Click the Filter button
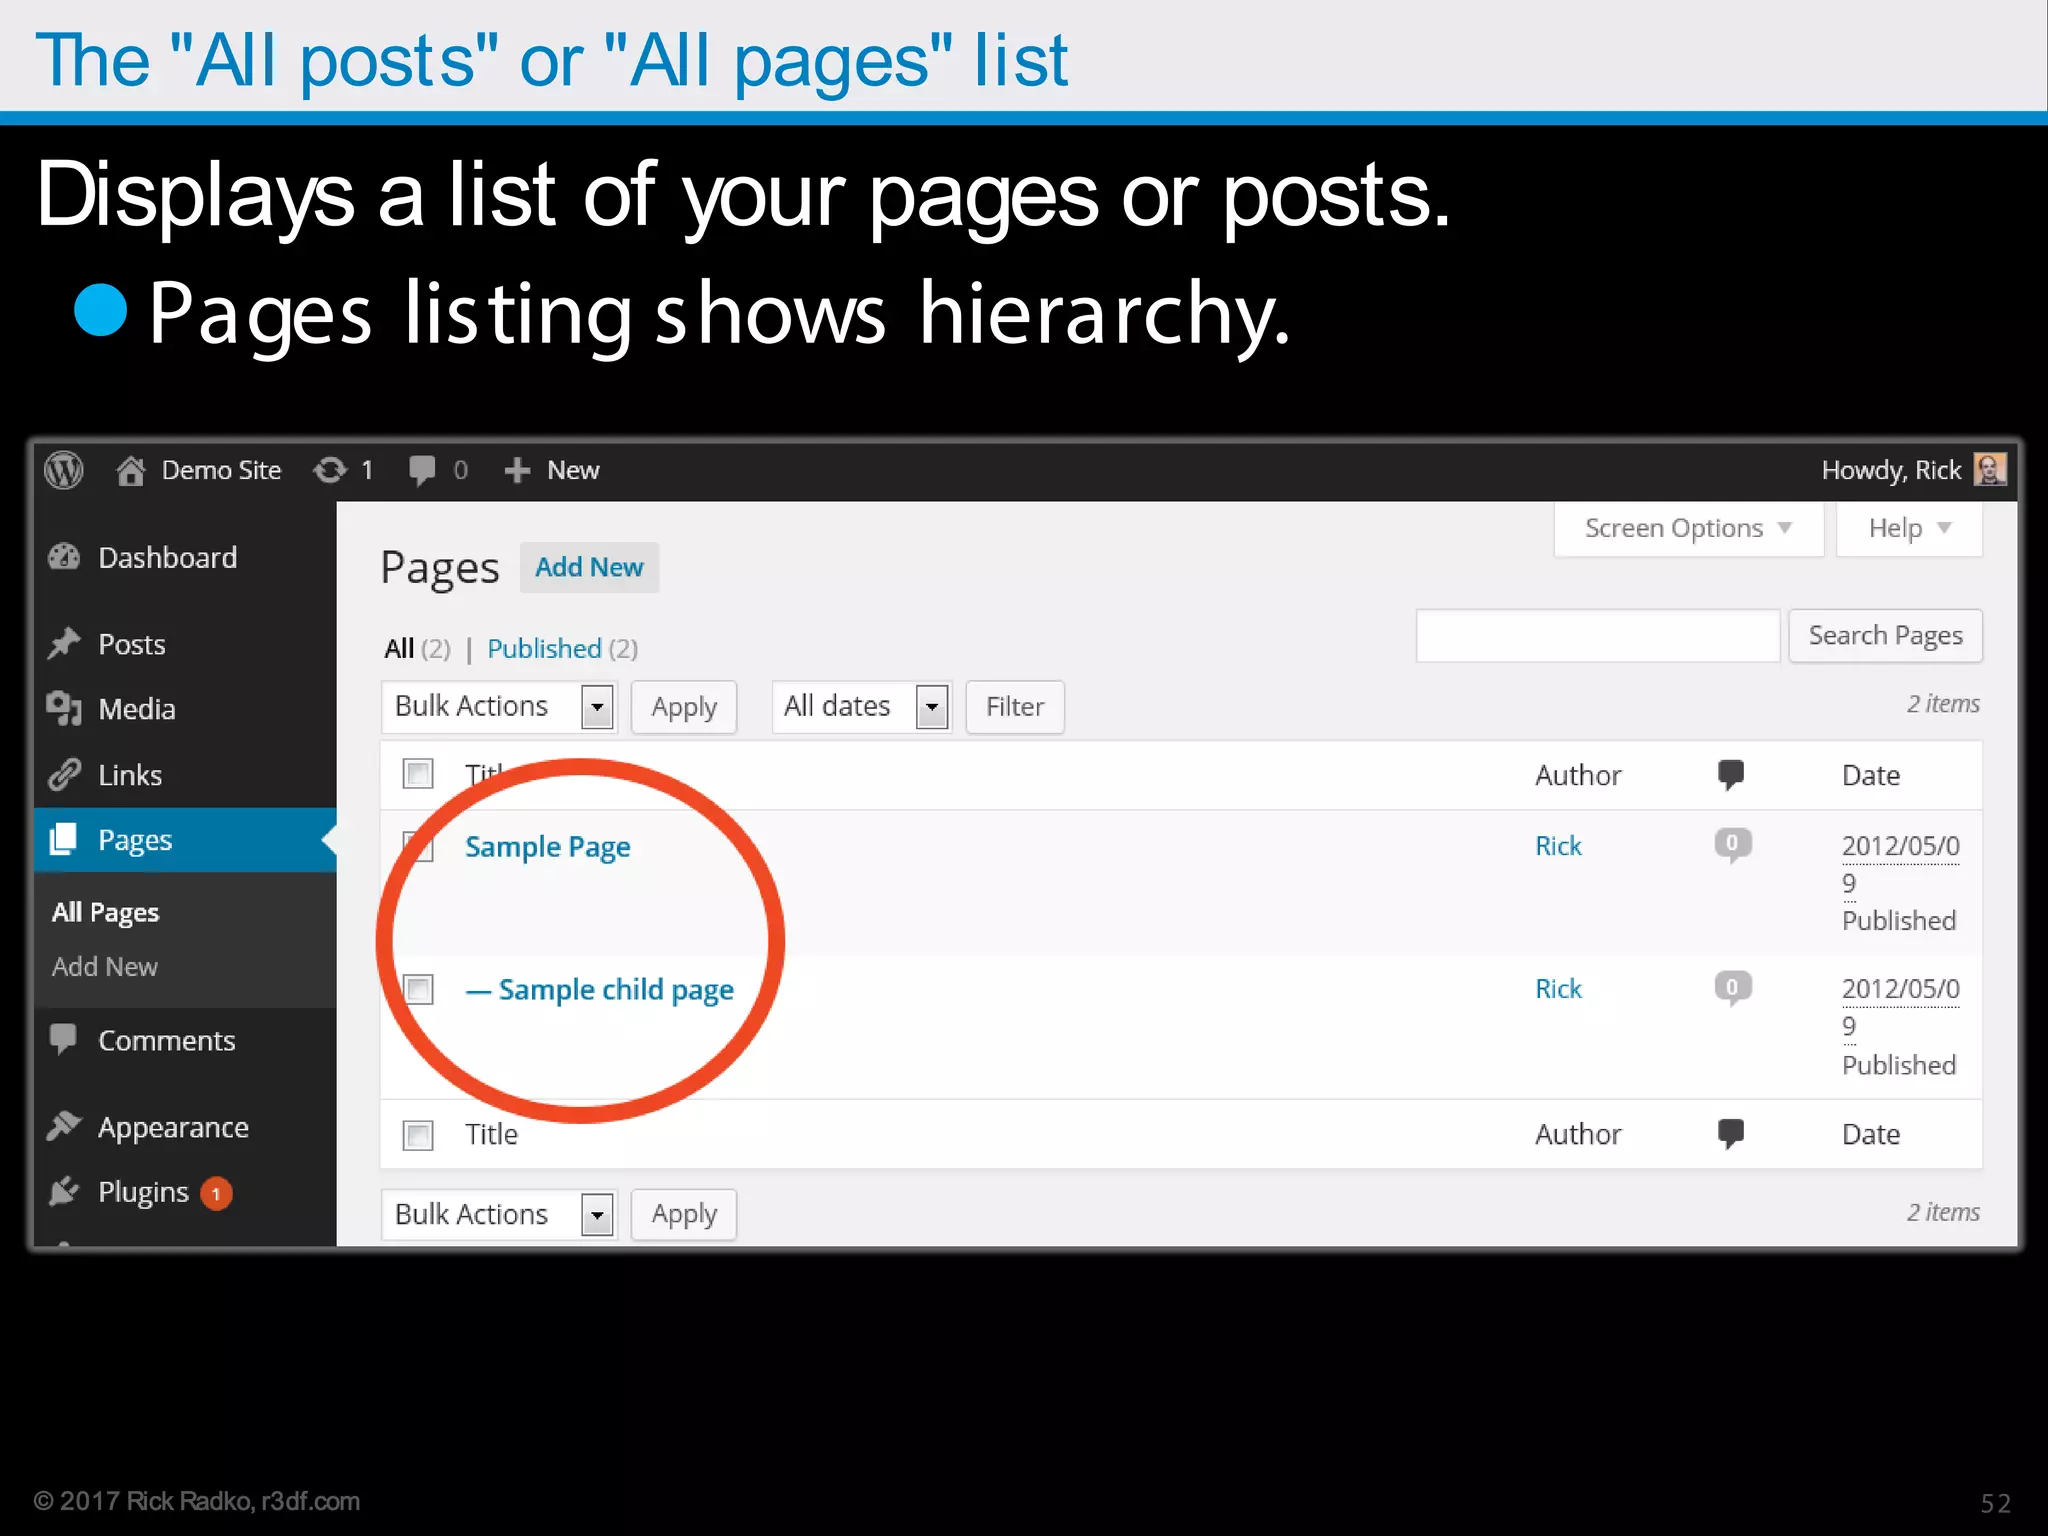Image resolution: width=2048 pixels, height=1536 pixels. [1014, 707]
